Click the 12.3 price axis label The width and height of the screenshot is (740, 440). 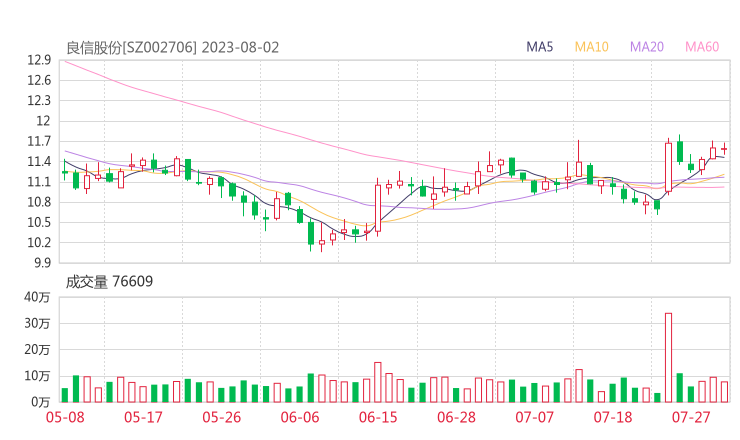pyautogui.click(x=39, y=101)
